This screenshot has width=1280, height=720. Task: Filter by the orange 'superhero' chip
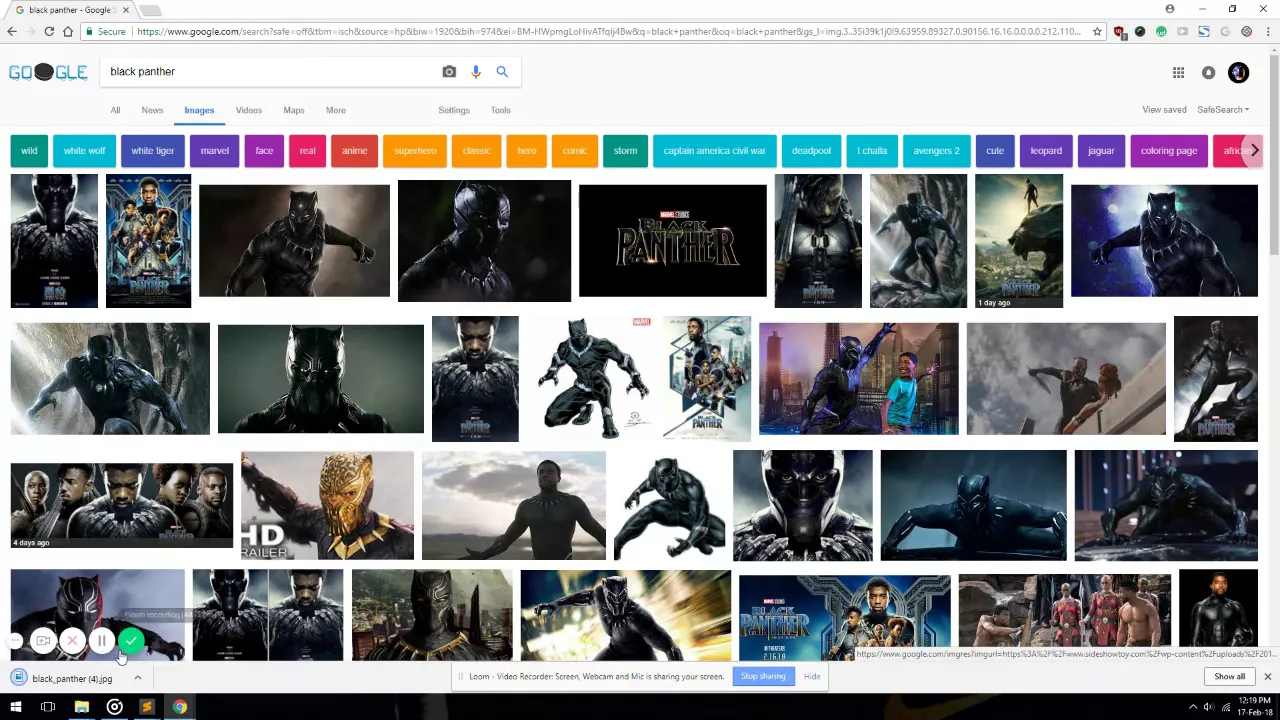[415, 151]
